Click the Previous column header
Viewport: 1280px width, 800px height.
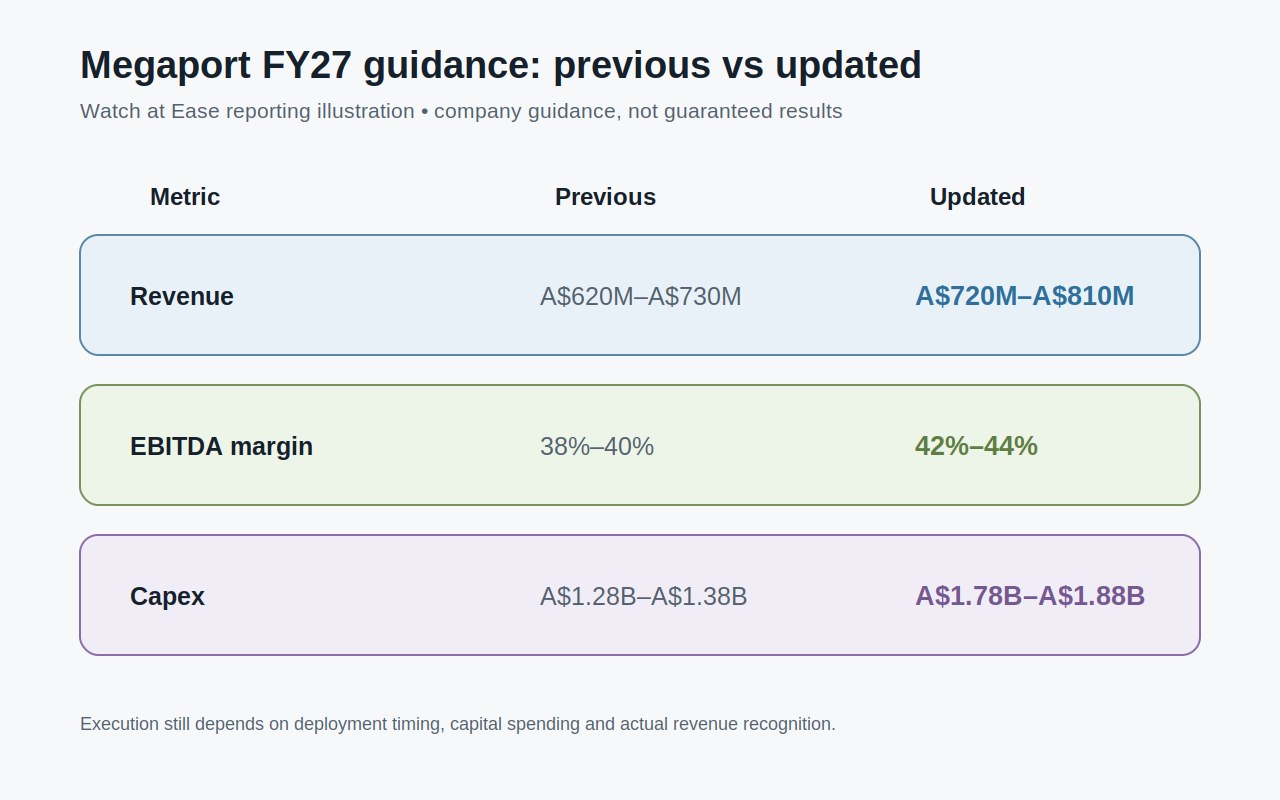tap(606, 197)
